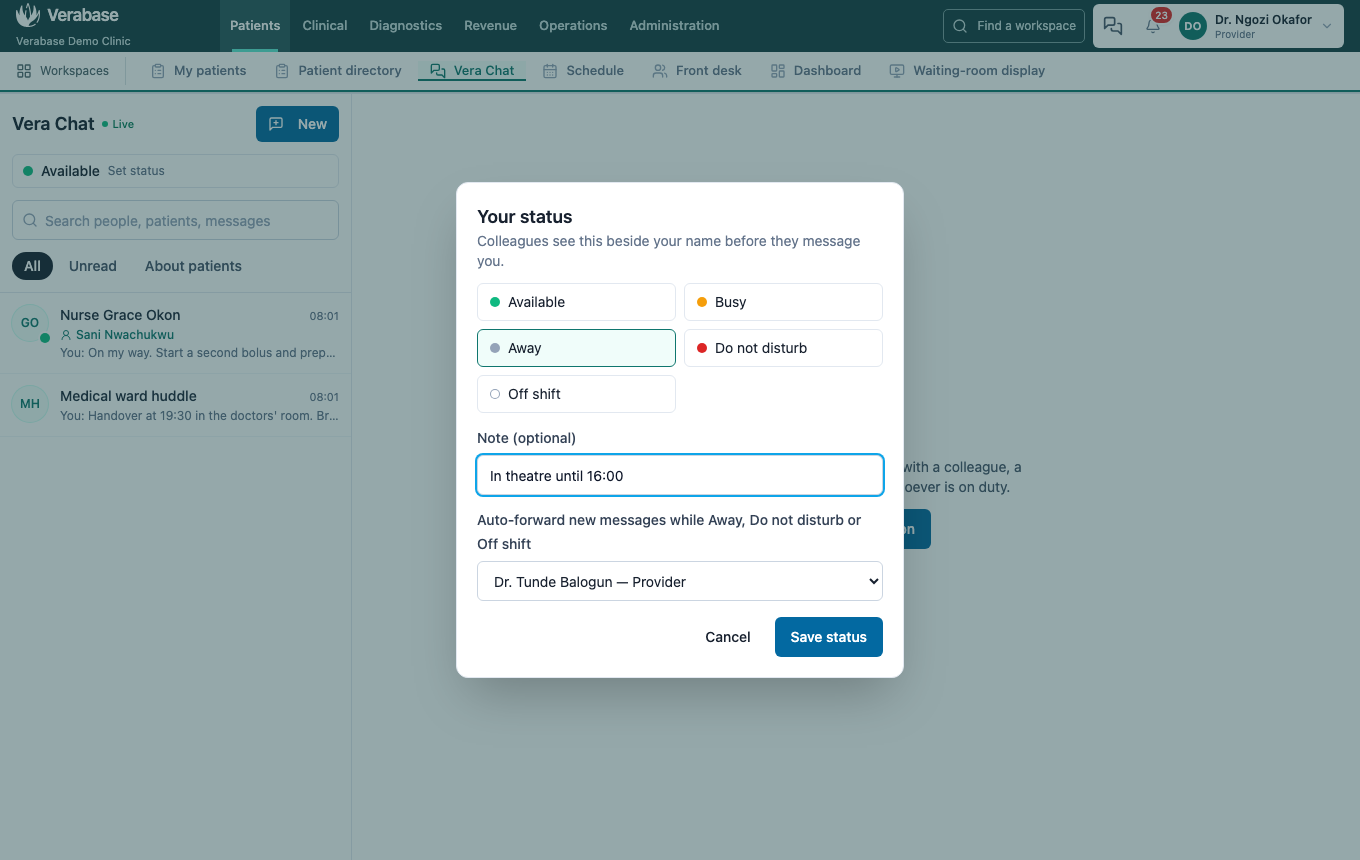Open the notifications bell with 23 badge
The image size is (1360, 860).
point(1153,26)
